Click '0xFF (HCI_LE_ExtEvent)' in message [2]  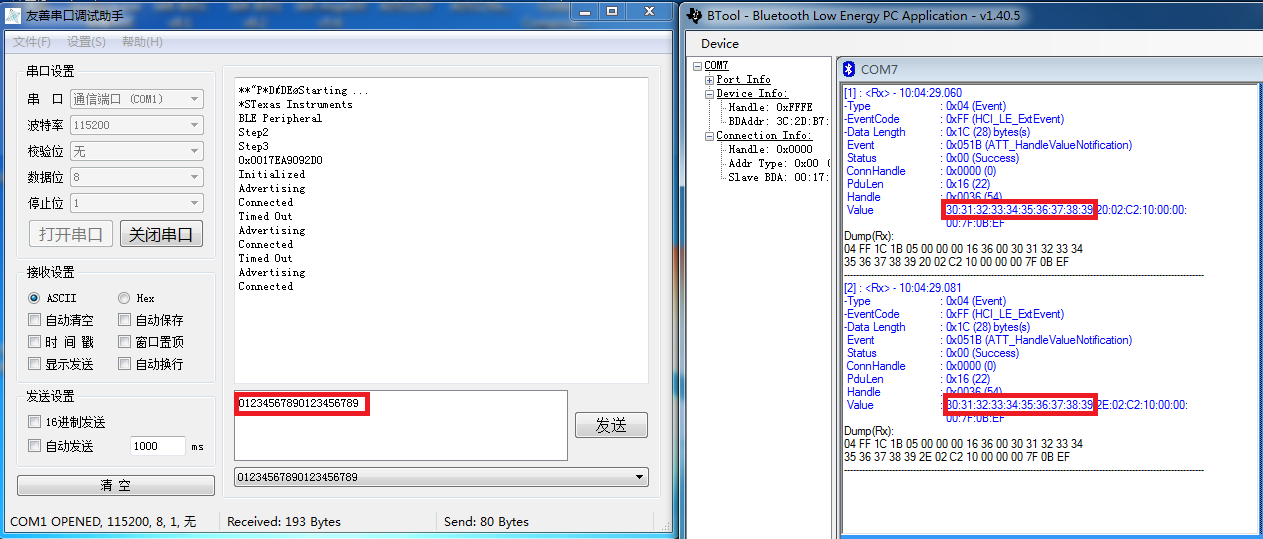1005,314
